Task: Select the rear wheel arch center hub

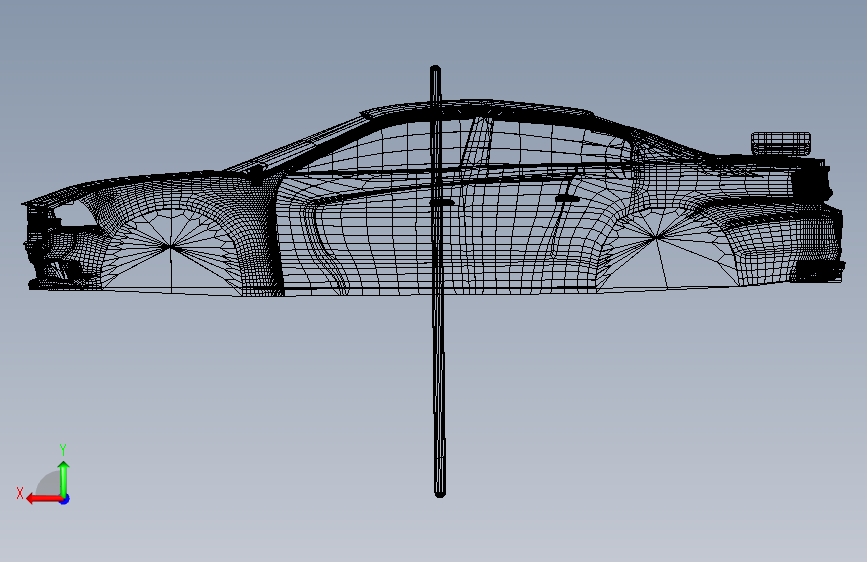Action: (656, 237)
